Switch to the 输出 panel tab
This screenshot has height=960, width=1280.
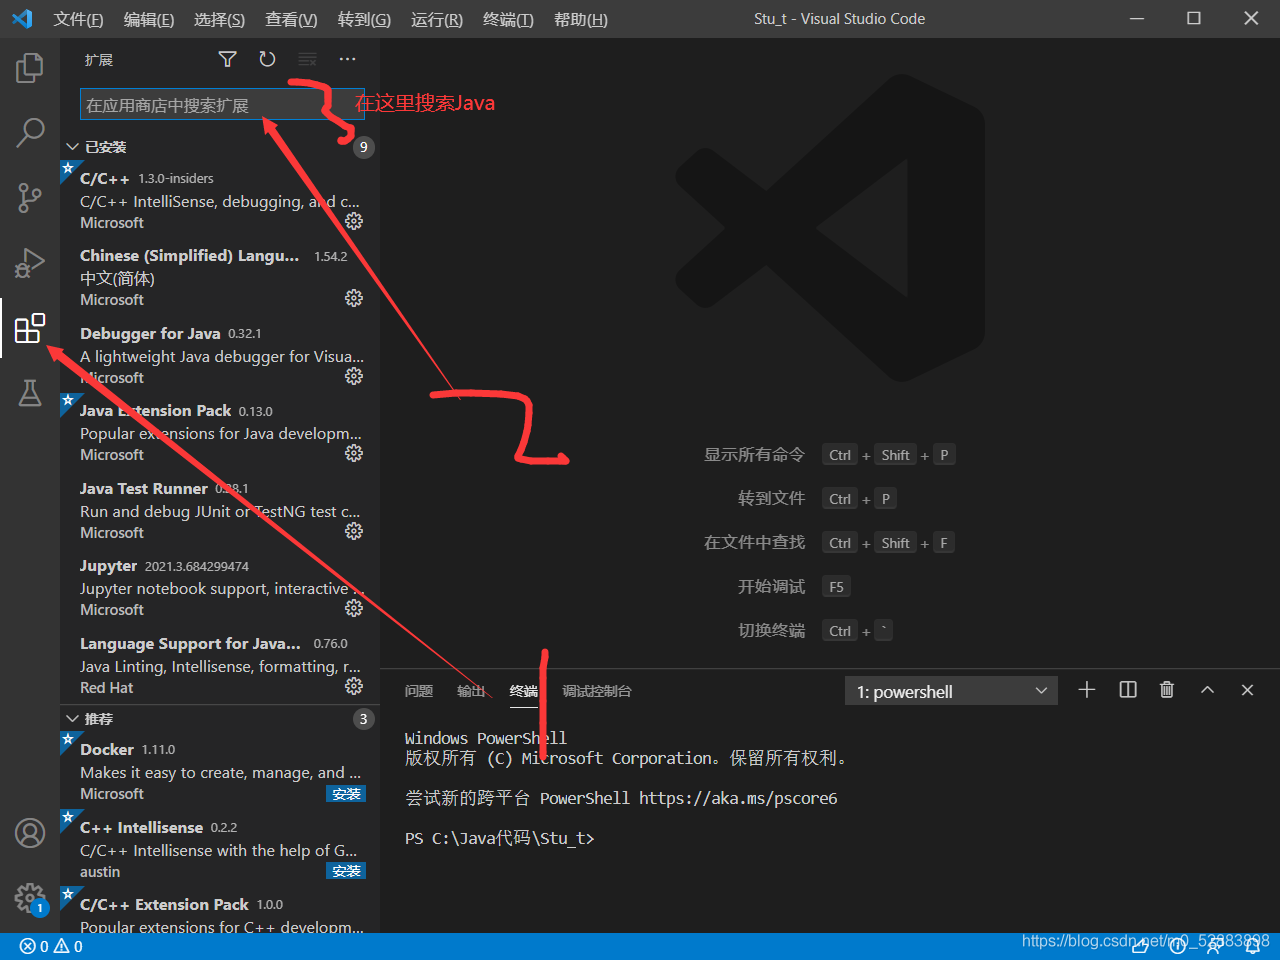click(x=471, y=691)
